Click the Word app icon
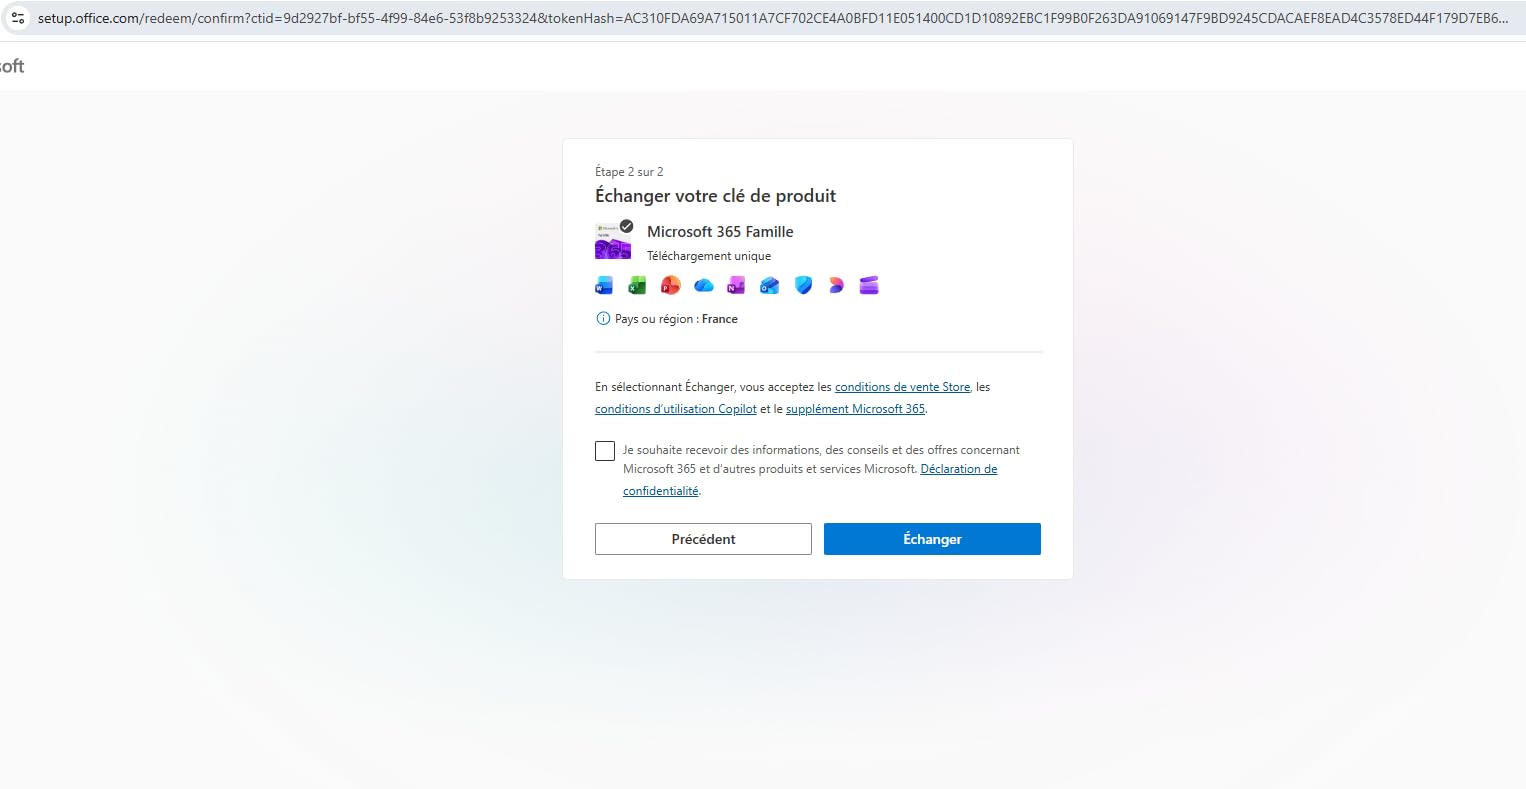 604,286
